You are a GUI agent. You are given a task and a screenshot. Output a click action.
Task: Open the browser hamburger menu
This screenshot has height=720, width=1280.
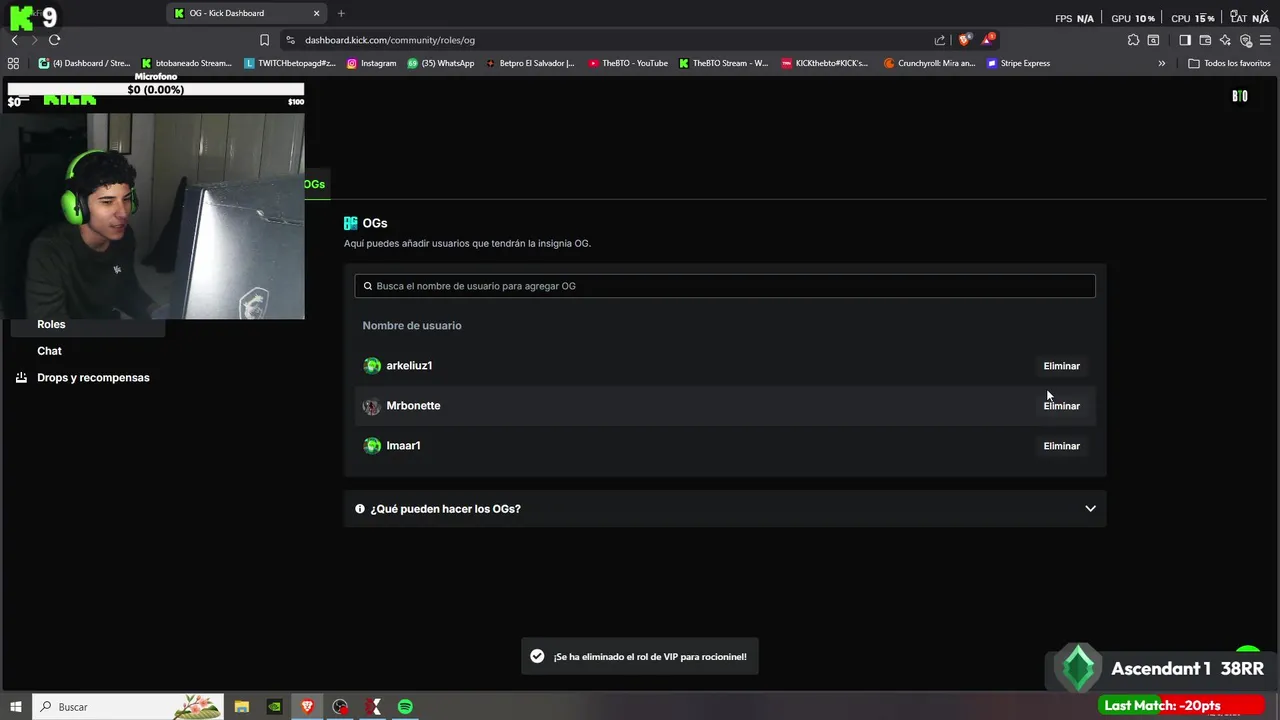1265,40
